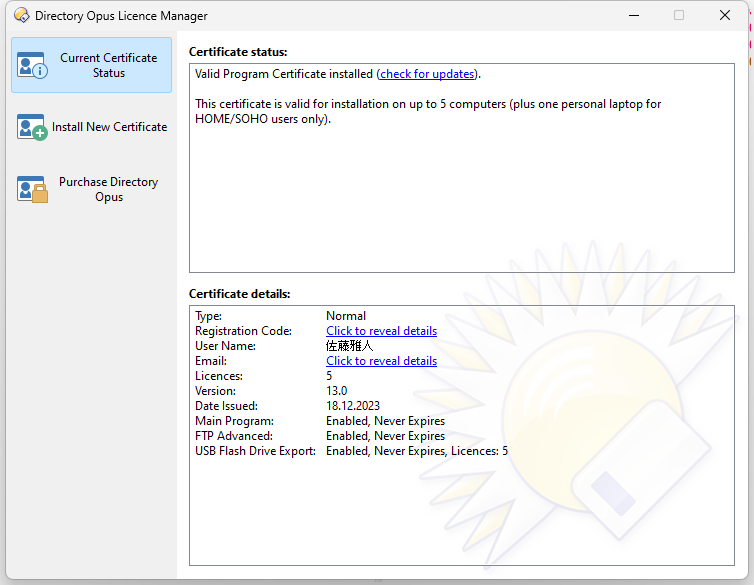Click the USB Flash Drive Export value
Screen dimensions: 754x585
(x=417, y=451)
